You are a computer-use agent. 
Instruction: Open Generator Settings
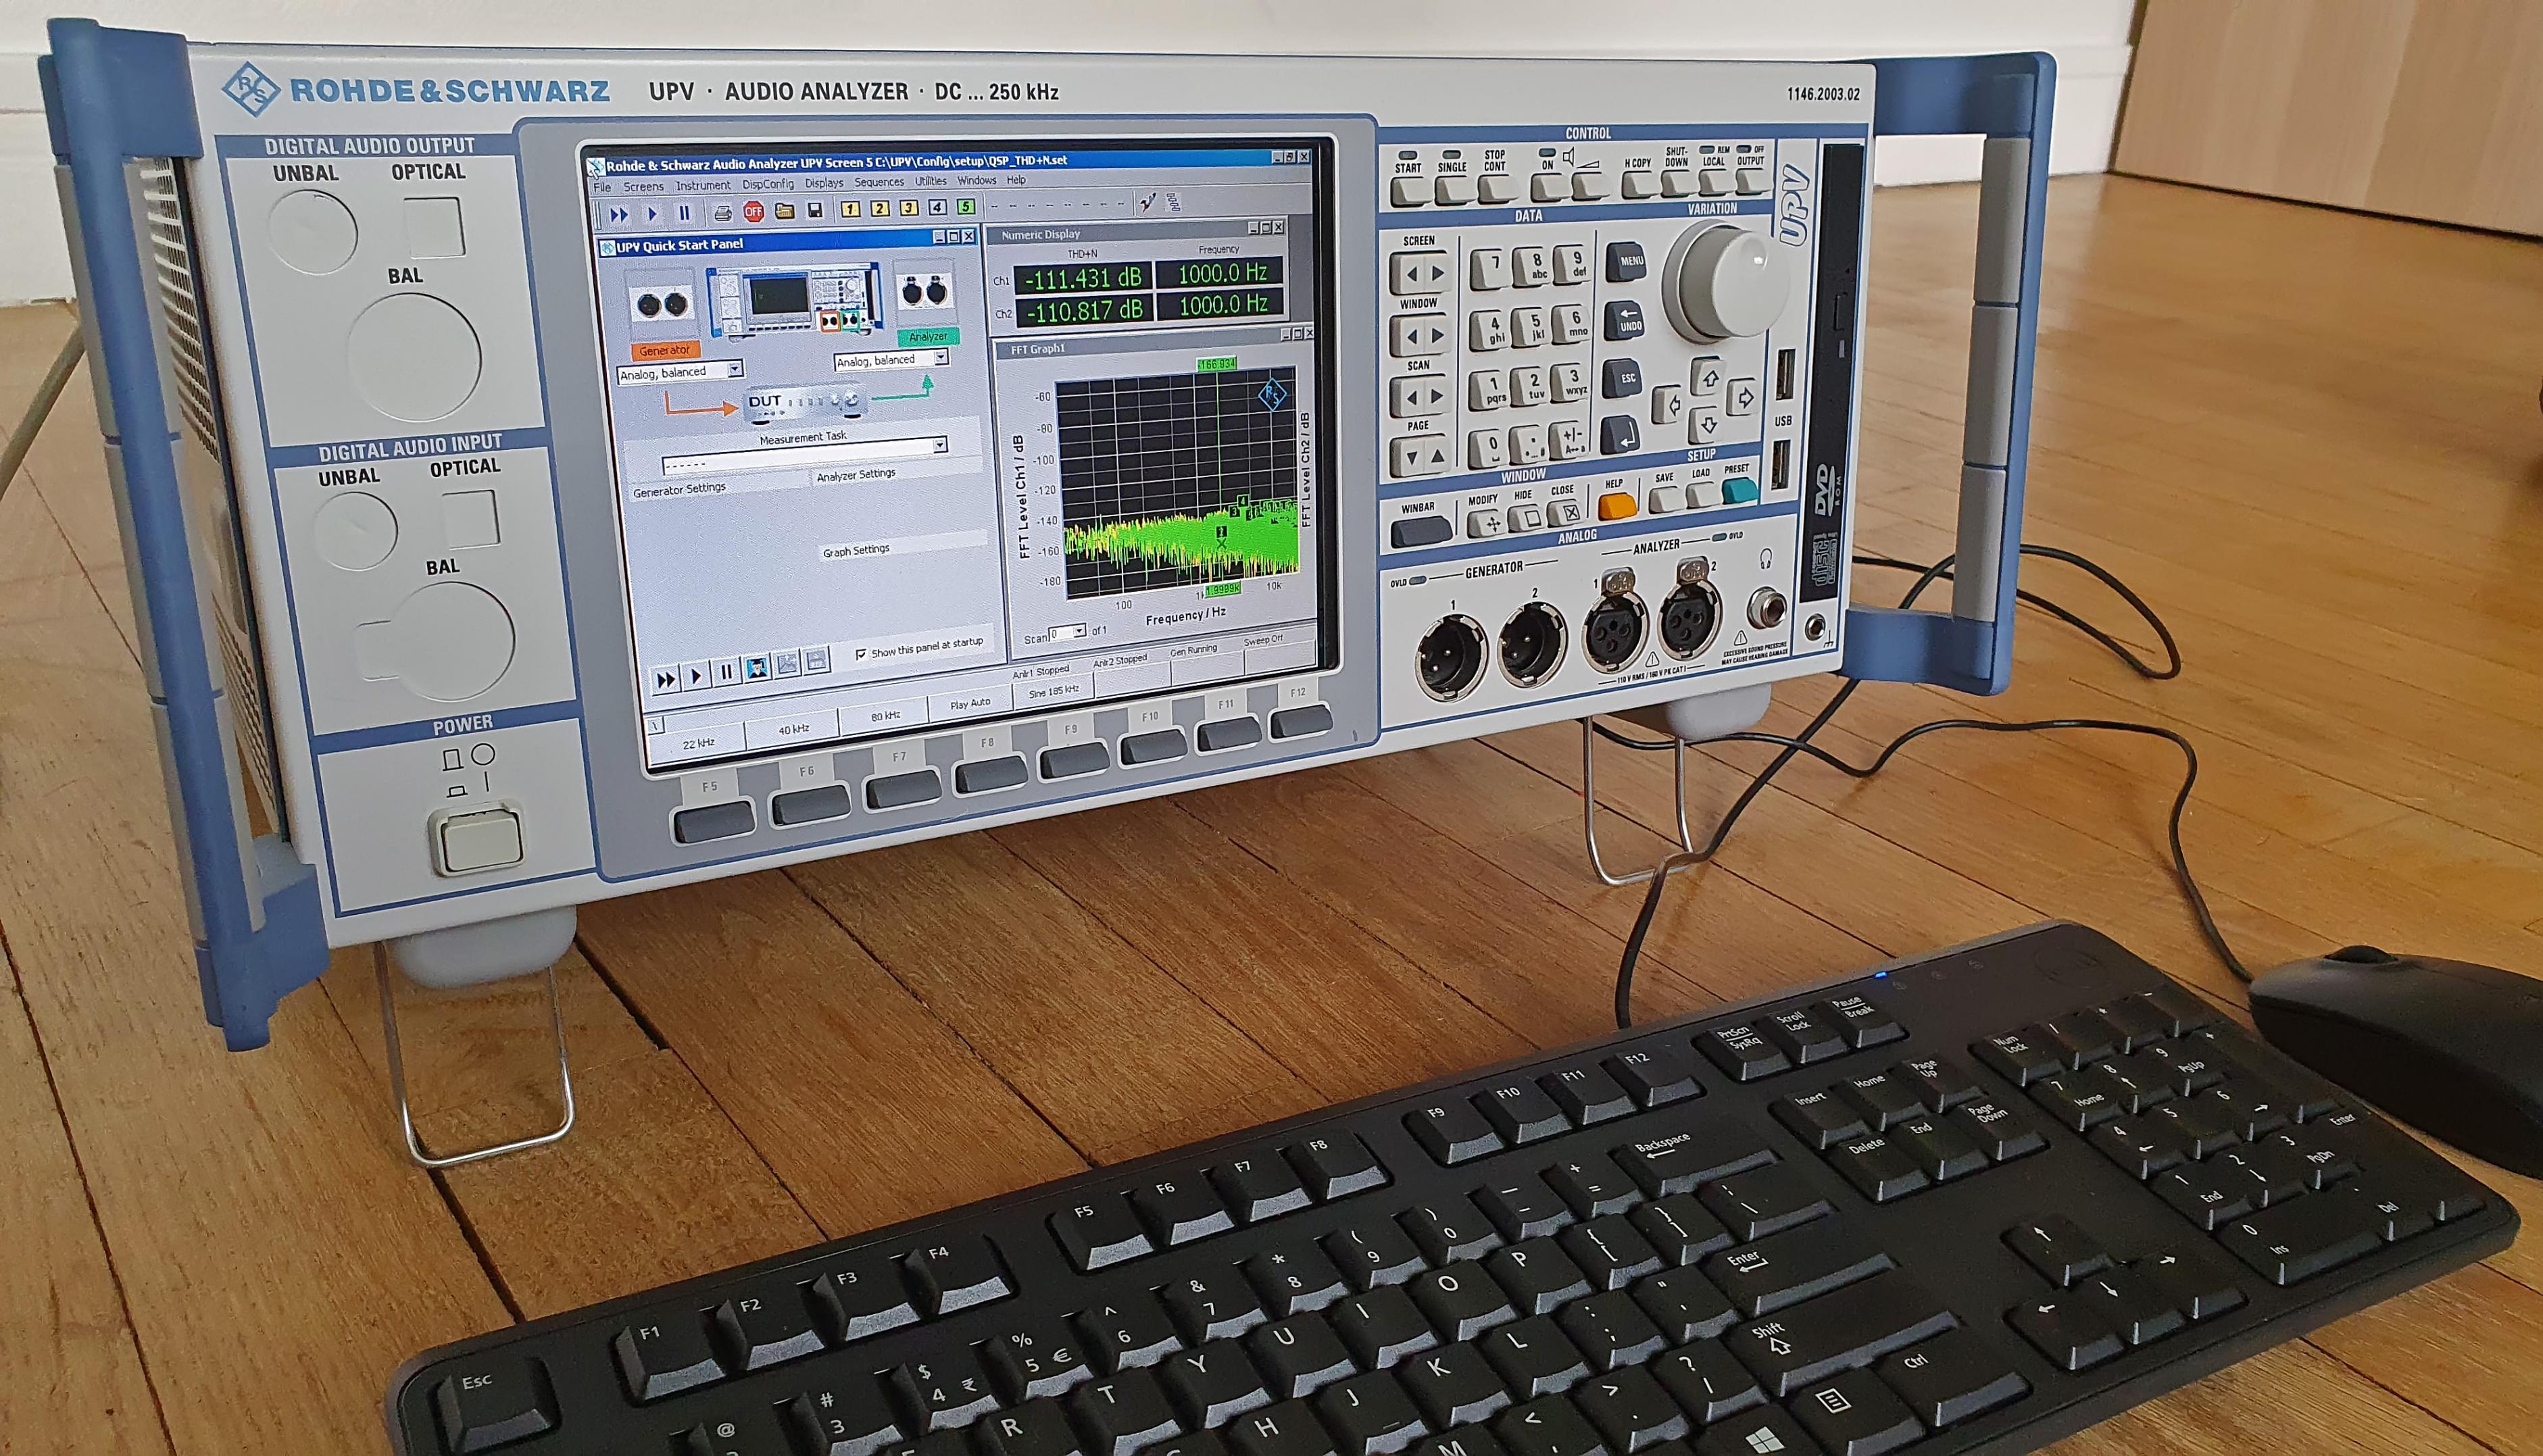pos(680,489)
